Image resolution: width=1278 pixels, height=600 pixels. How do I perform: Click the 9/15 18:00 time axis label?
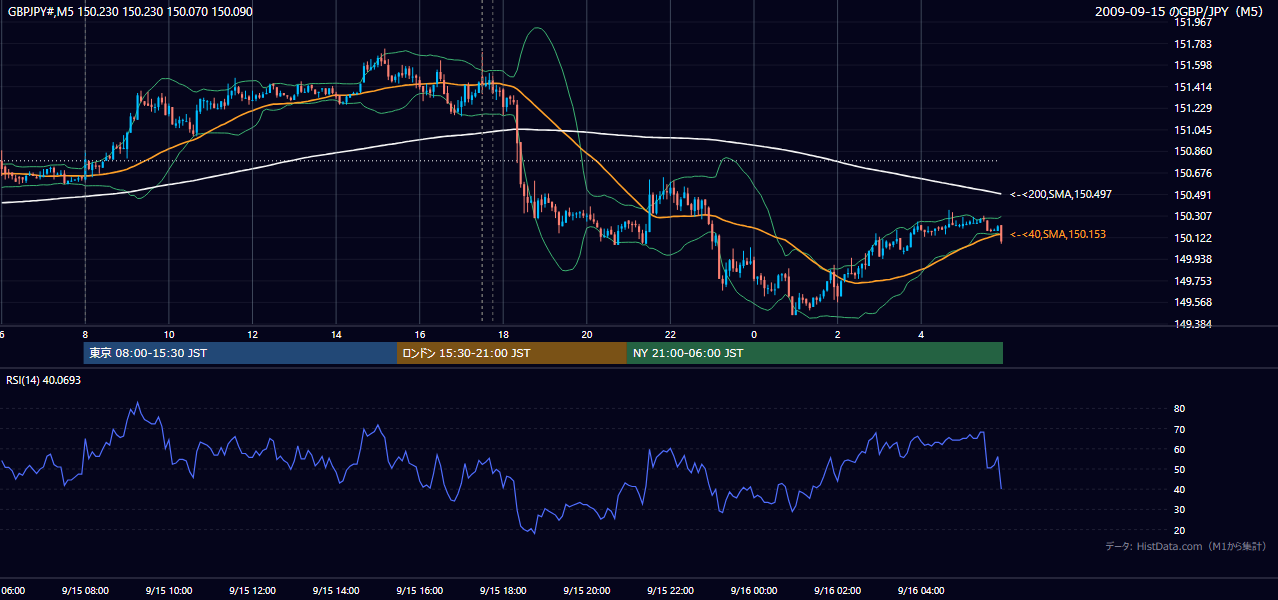point(503,590)
